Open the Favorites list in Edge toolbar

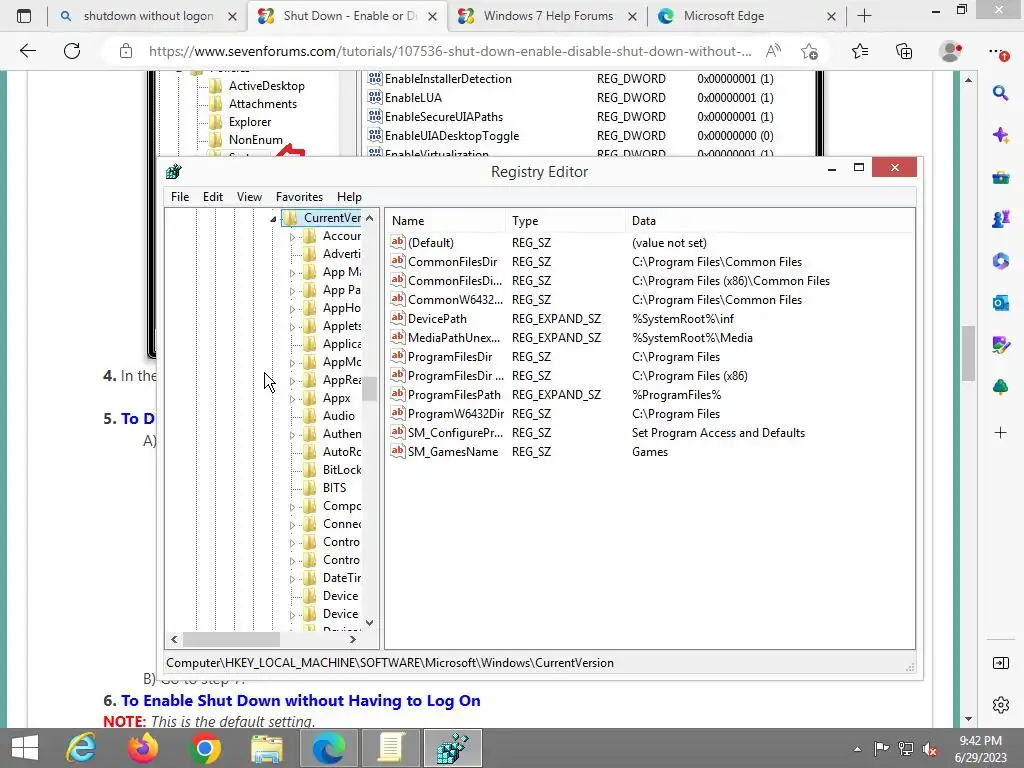(860, 51)
